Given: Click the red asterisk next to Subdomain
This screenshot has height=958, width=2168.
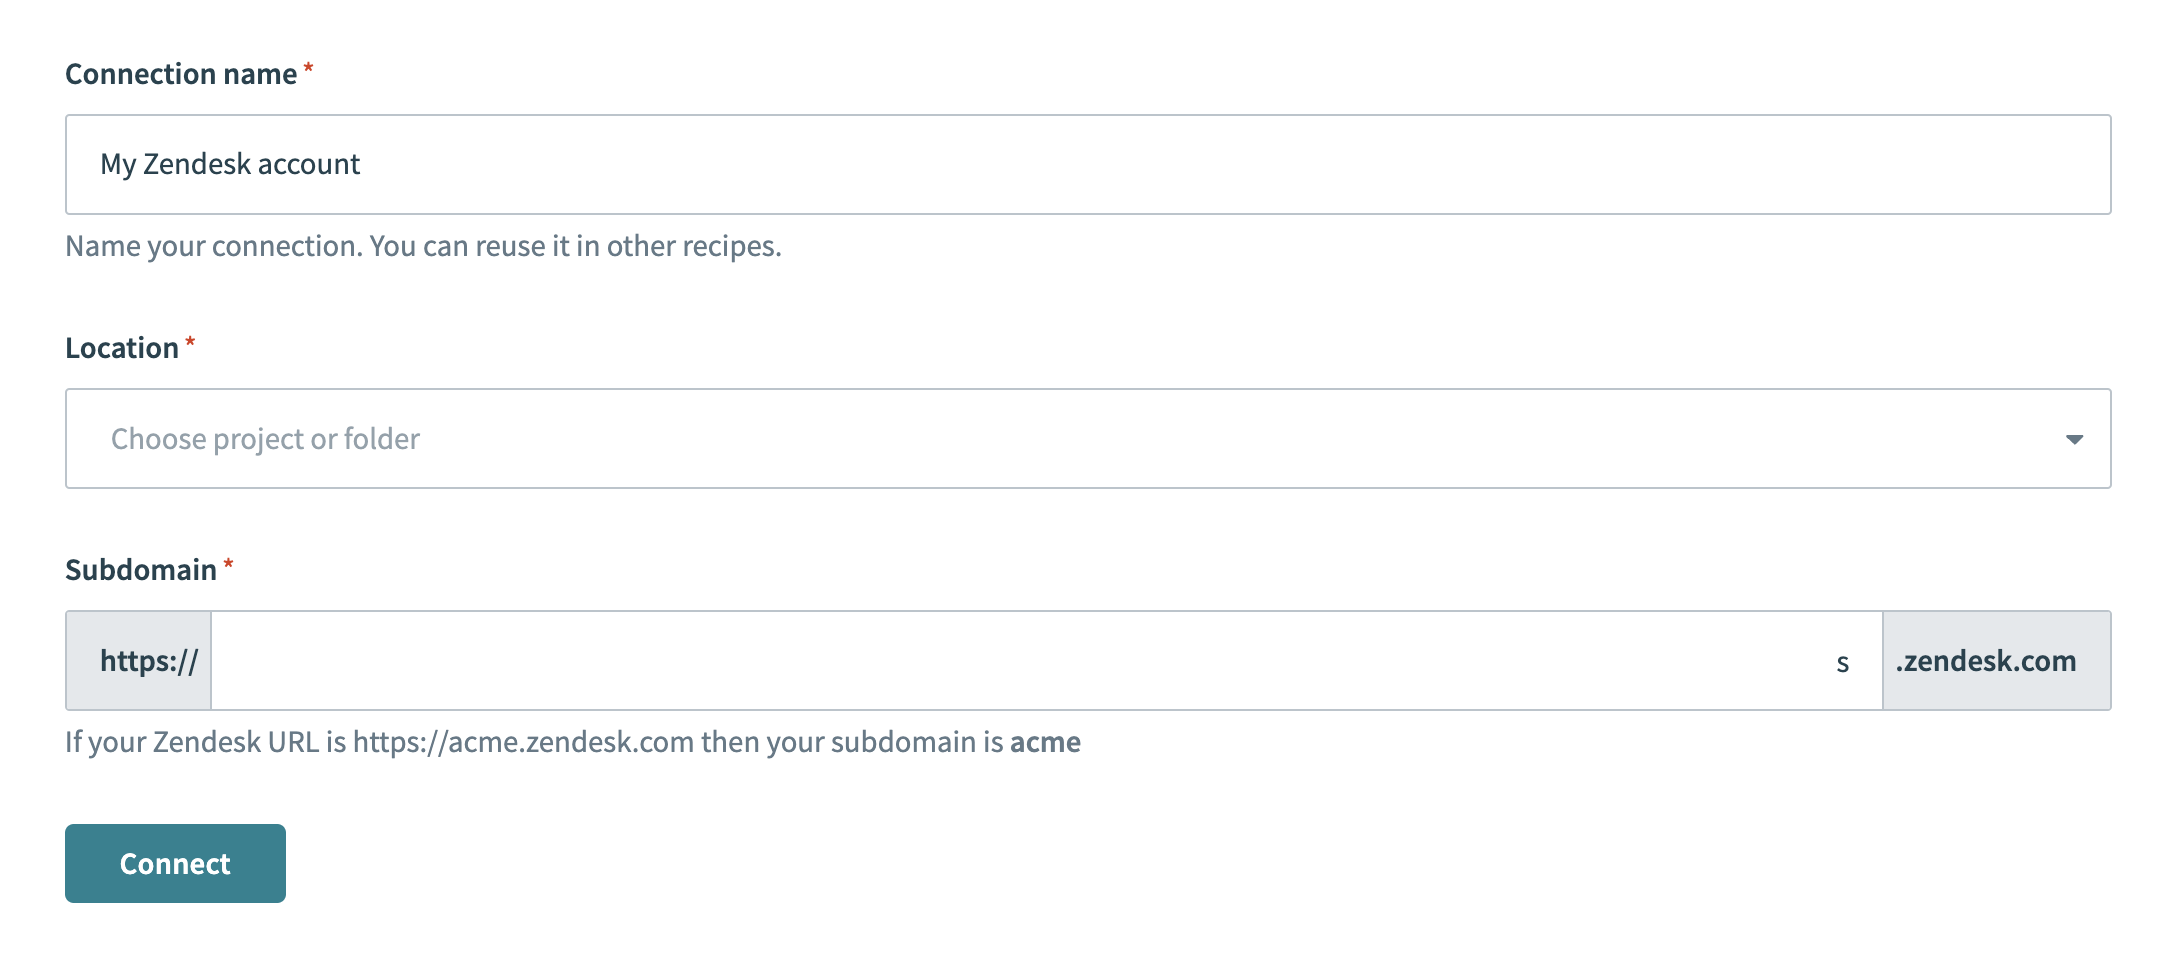Looking at the screenshot, I should (229, 565).
